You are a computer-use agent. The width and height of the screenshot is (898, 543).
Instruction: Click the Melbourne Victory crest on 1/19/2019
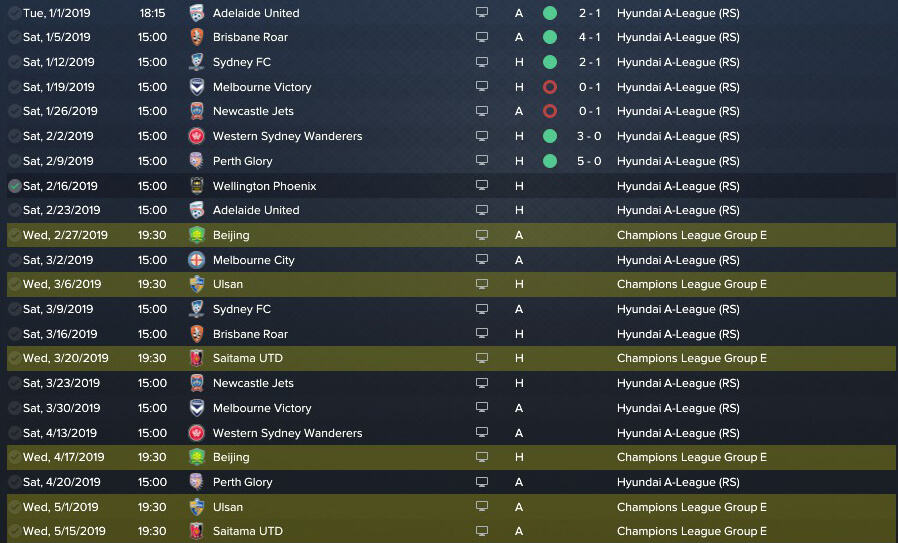click(x=196, y=87)
